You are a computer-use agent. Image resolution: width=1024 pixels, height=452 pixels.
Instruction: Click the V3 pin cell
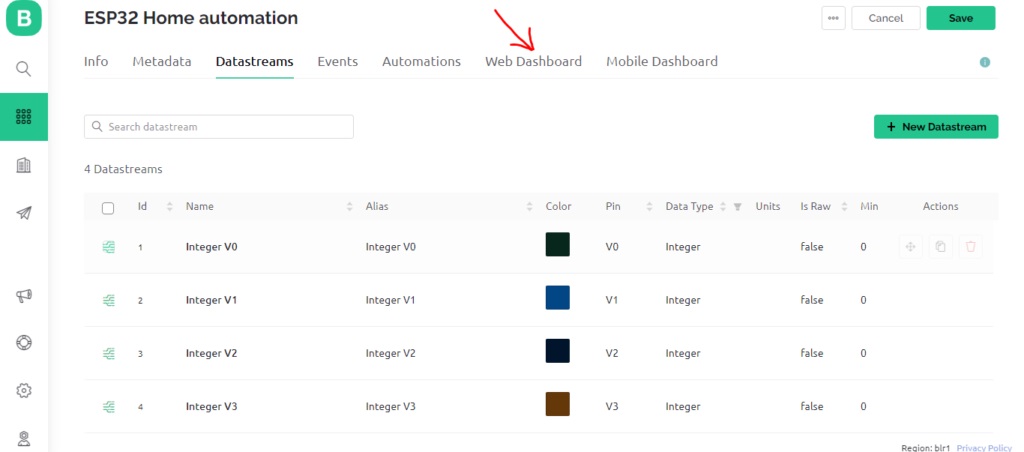[x=612, y=406]
